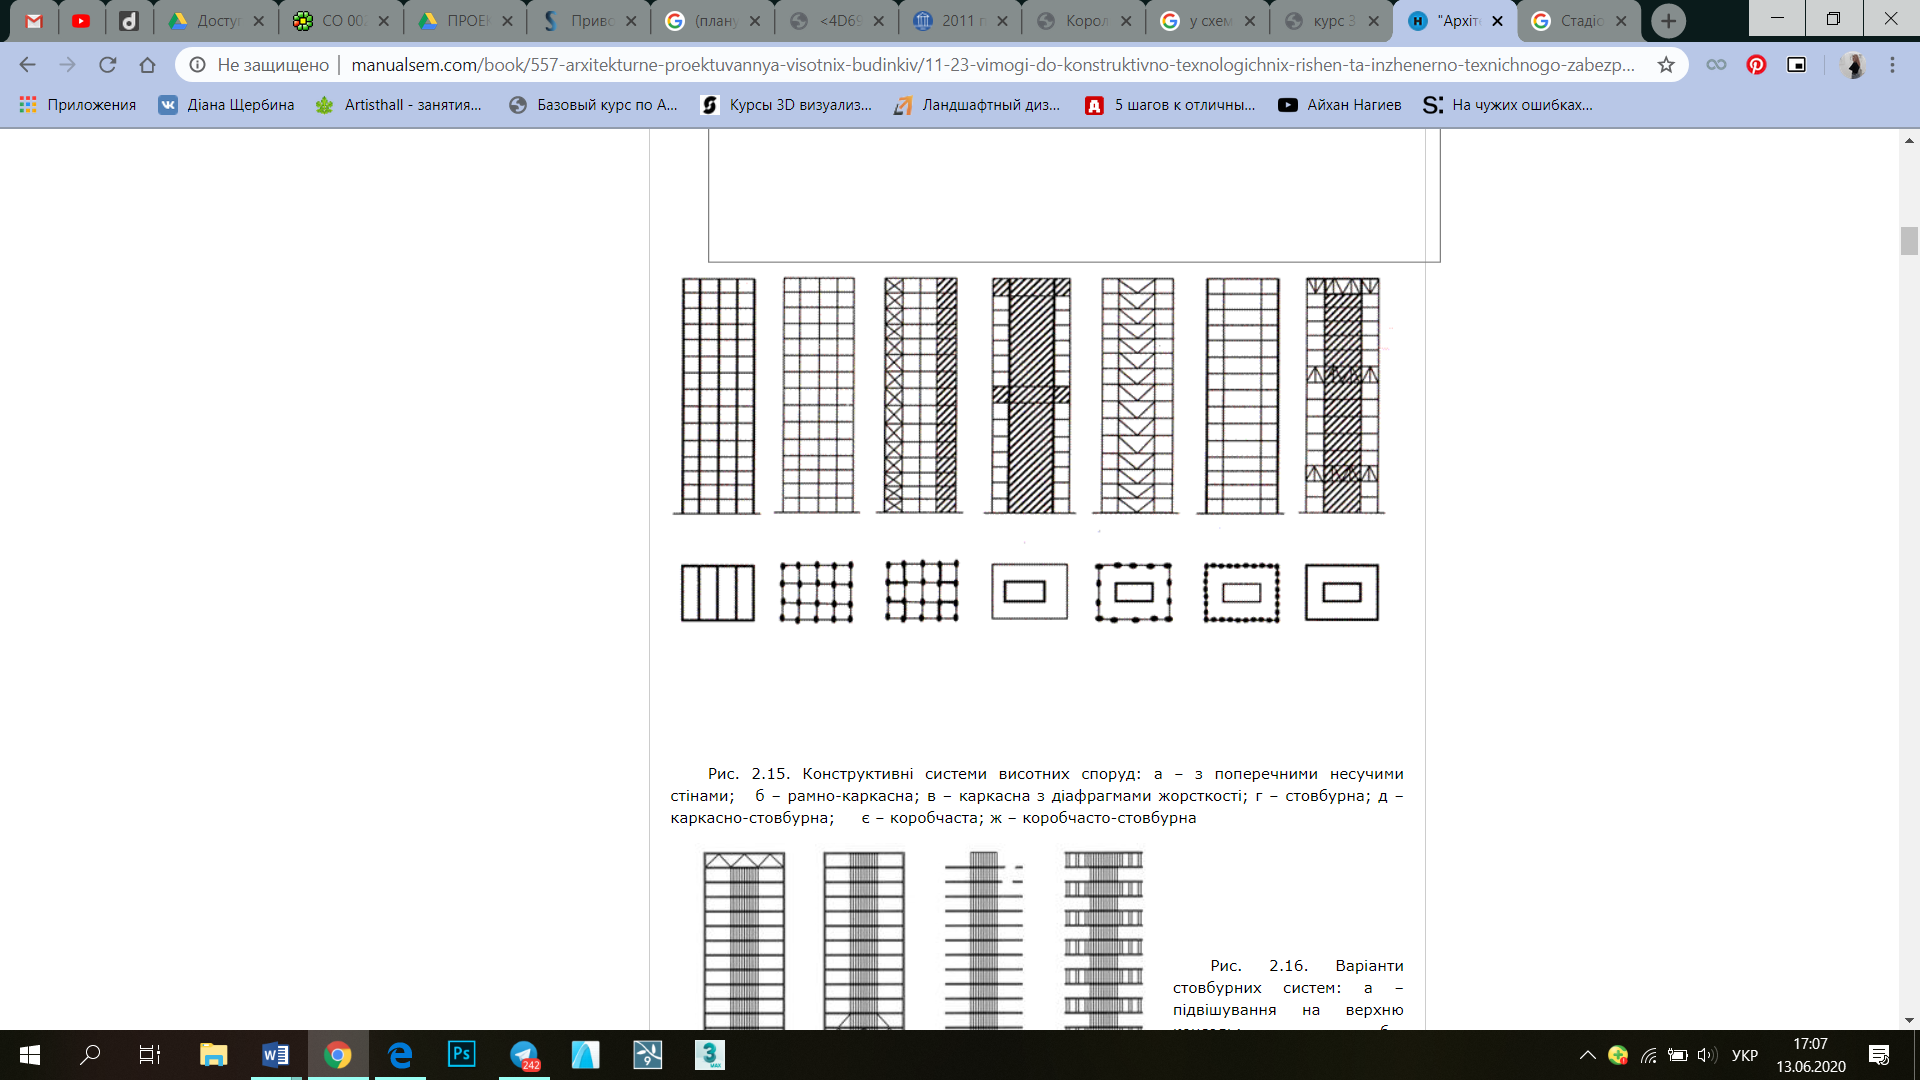Open the pinned YouTube tab
Screen dimensions: 1920x1080
pos(81,20)
